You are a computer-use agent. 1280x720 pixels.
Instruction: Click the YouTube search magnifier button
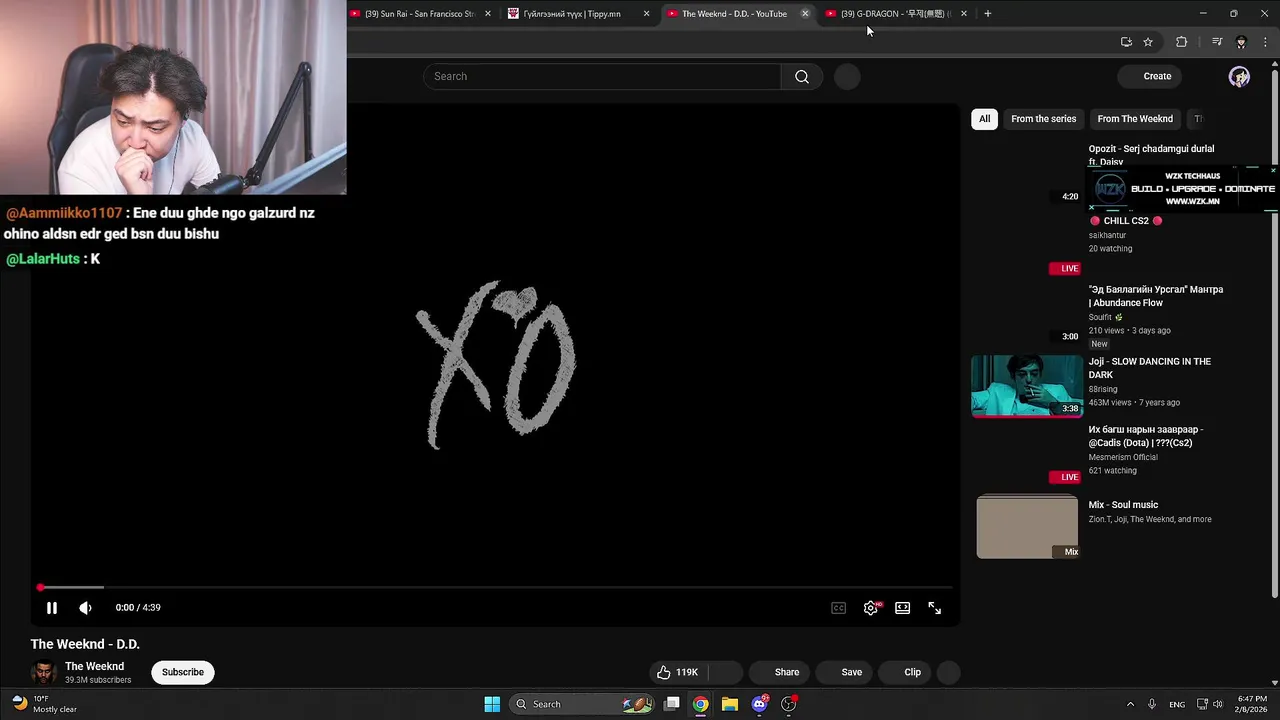tap(802, 77)
